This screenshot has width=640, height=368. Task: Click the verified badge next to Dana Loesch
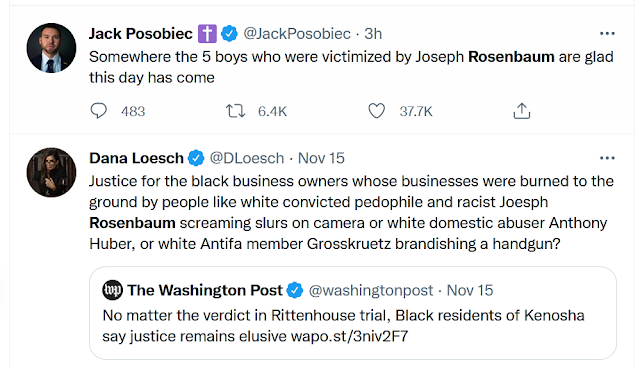click(x=196, y=158)
